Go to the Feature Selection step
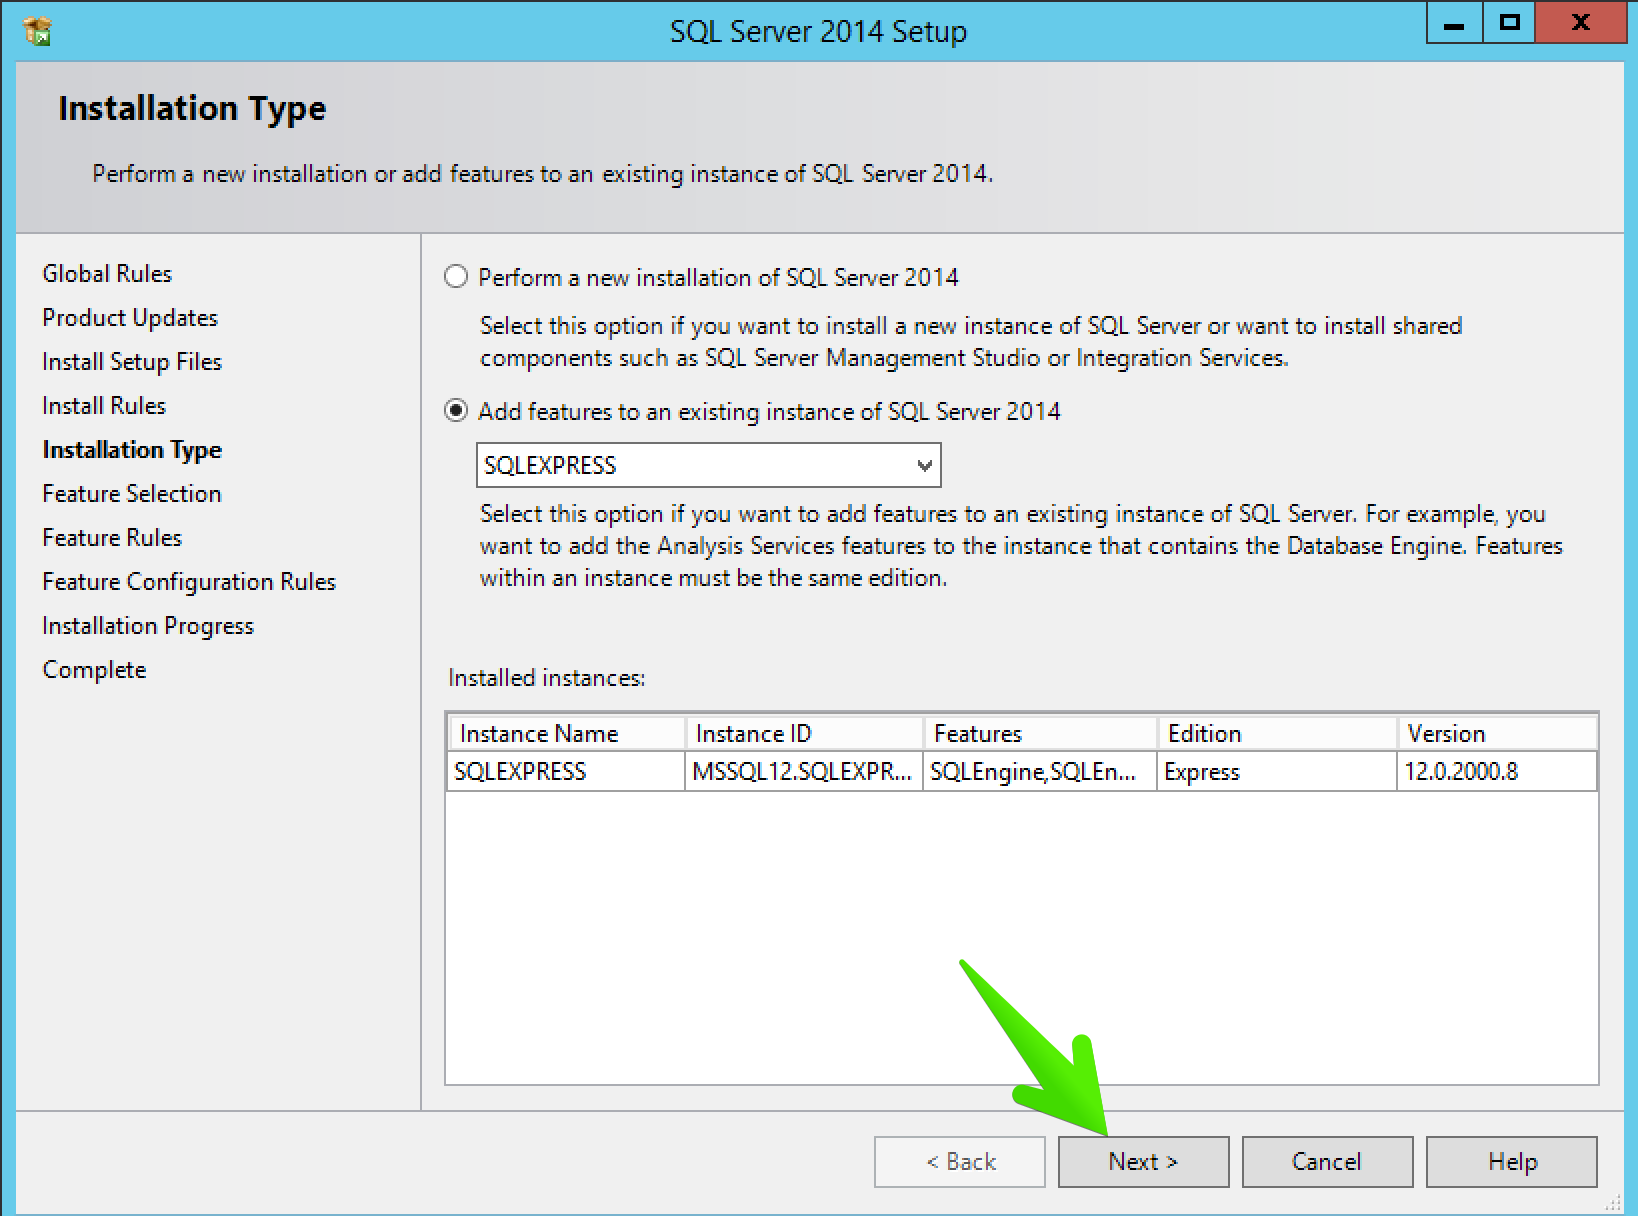 pyautogui.click(x=132, y=494)
